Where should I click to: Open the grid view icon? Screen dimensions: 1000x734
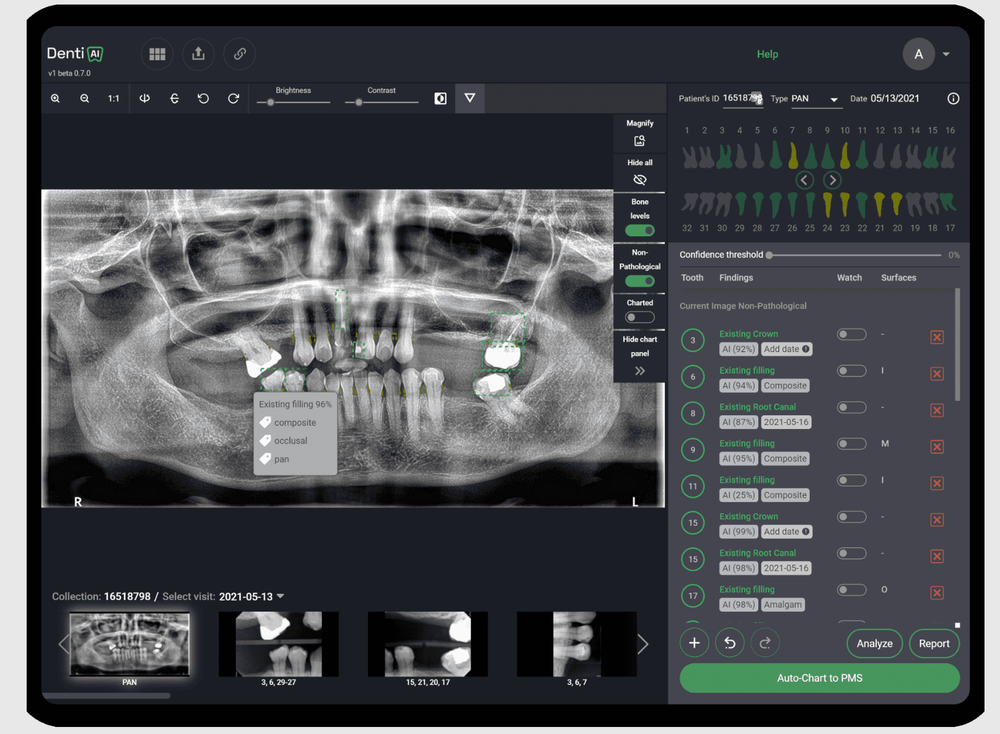tap(157, 54)
